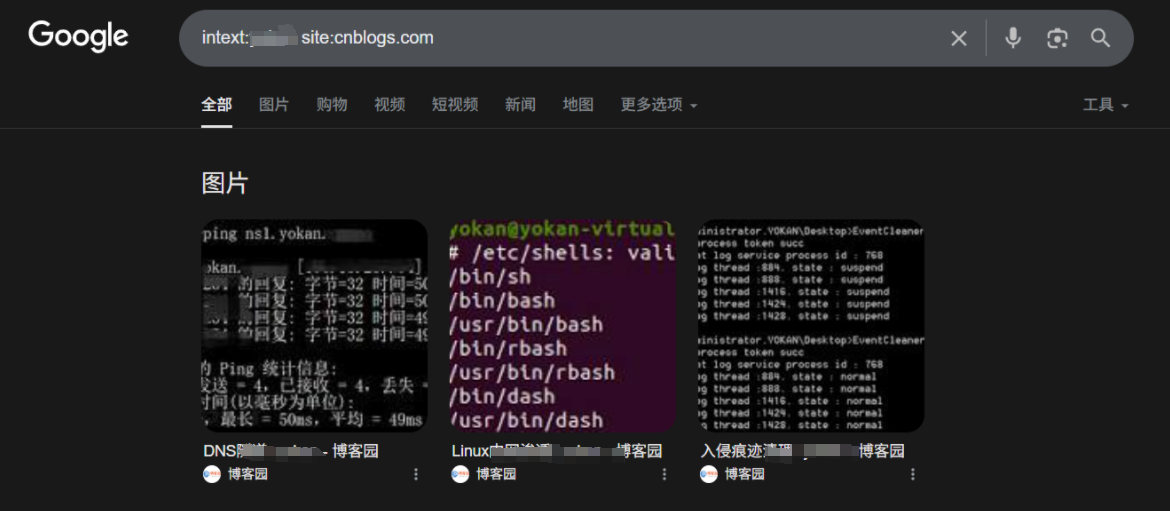Switch to the 短视频 tab
Viewport: 1170px width, 511px height.
pos(454,104)
